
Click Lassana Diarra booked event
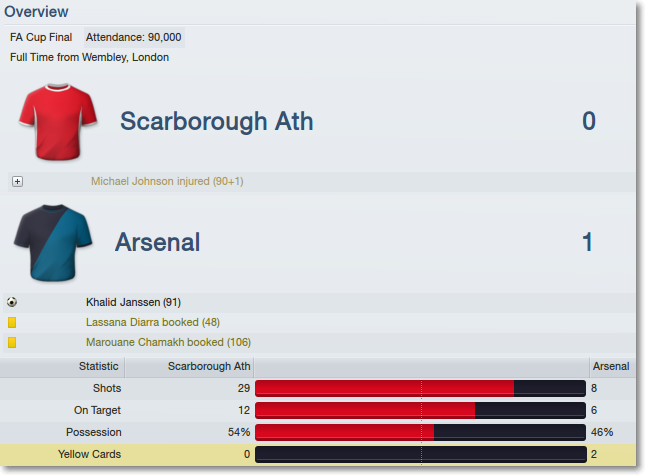153,322
